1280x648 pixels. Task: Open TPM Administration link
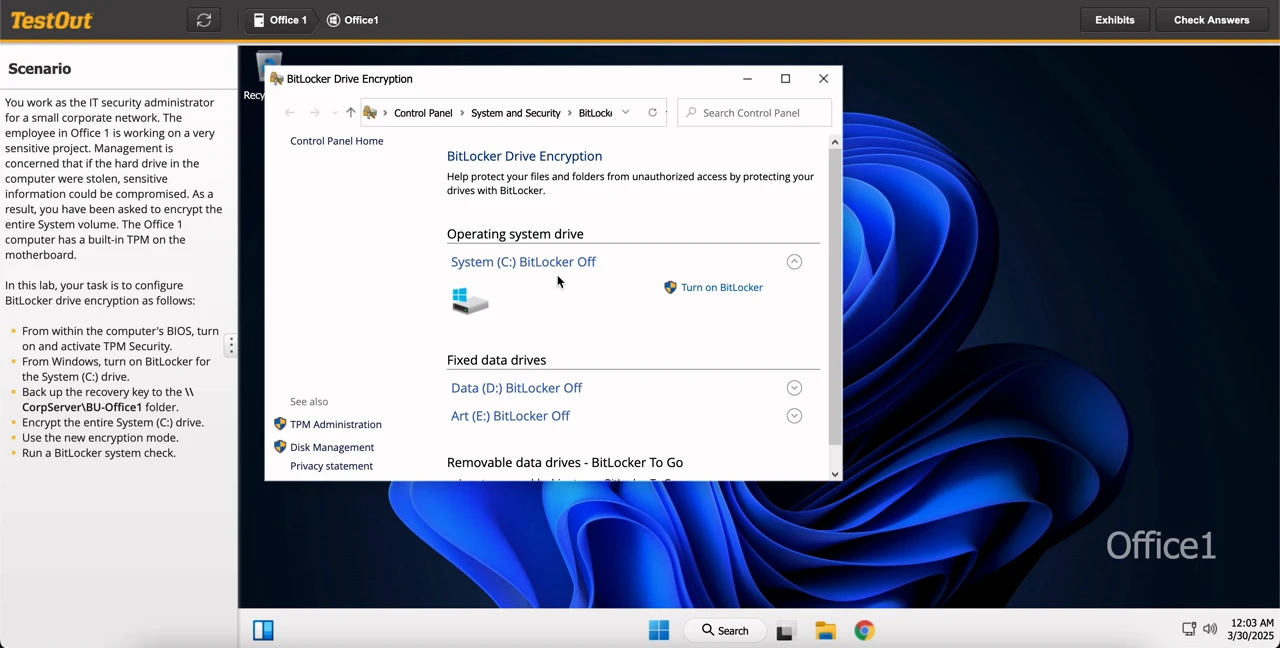[x=335, y=424]
